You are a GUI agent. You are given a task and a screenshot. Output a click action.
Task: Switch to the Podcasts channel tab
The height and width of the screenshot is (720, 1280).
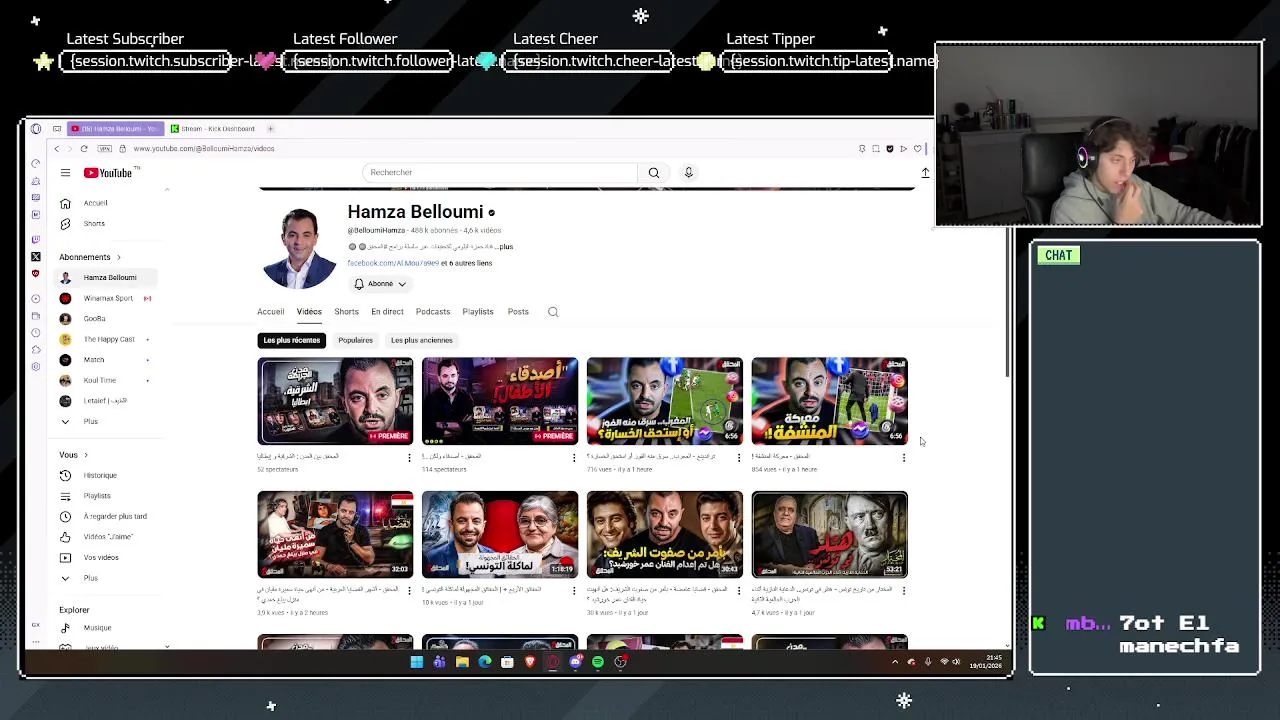click(x=433, y=312)
